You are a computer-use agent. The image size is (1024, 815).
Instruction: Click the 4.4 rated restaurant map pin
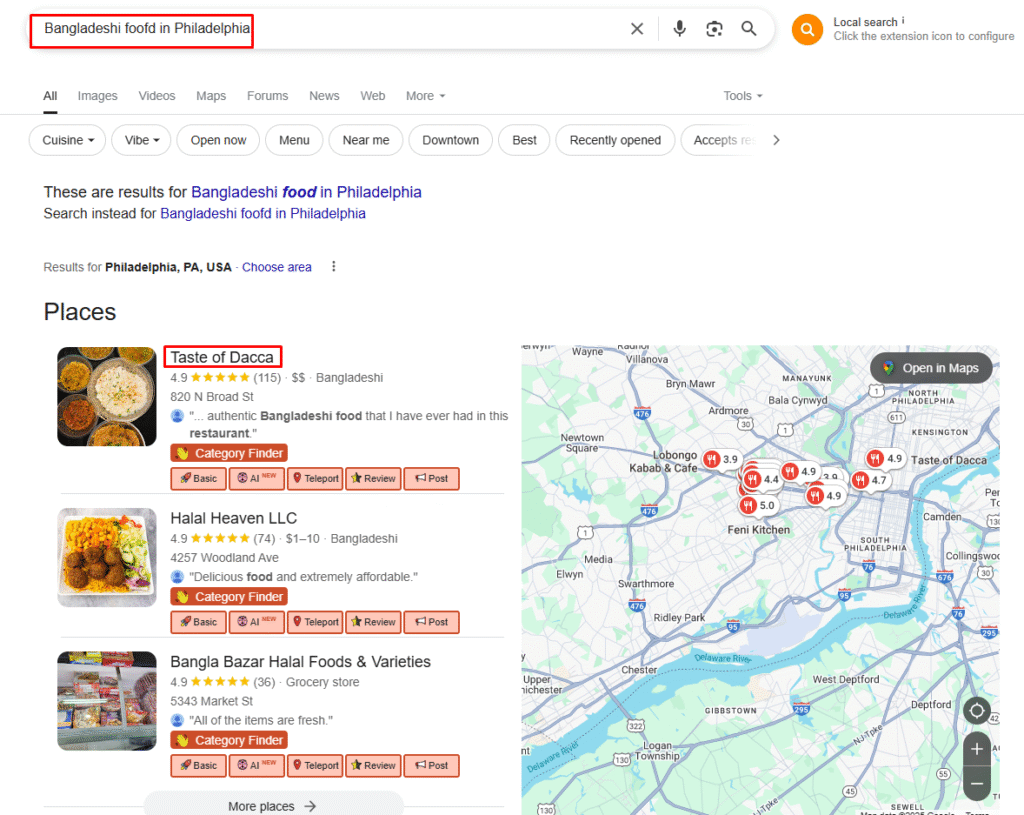pos(763,479)
